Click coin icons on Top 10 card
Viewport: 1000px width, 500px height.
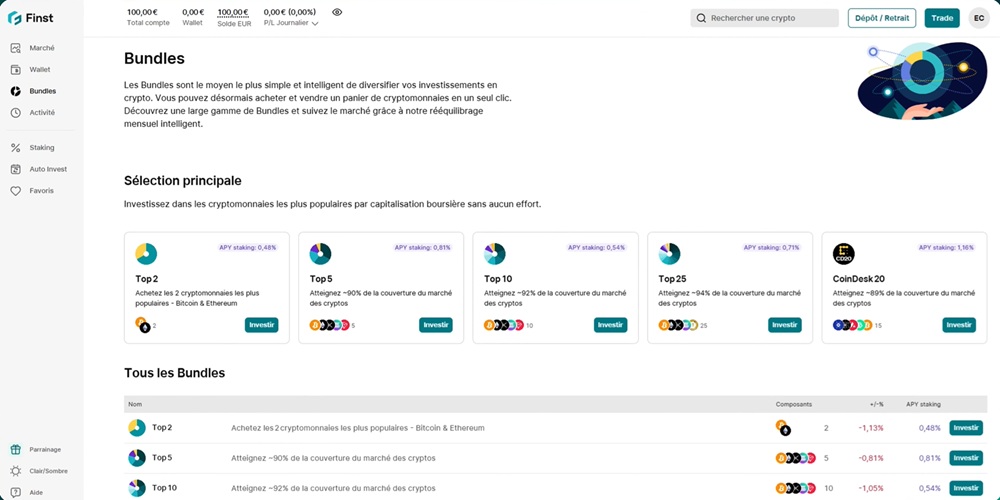pos(504,325)
